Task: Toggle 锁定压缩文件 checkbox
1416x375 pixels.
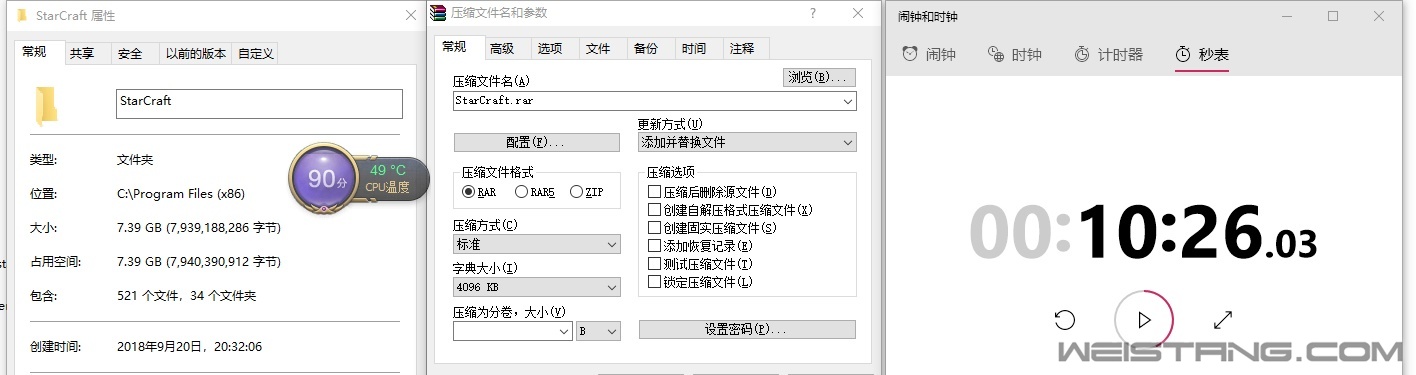Action: coord(700,282)
